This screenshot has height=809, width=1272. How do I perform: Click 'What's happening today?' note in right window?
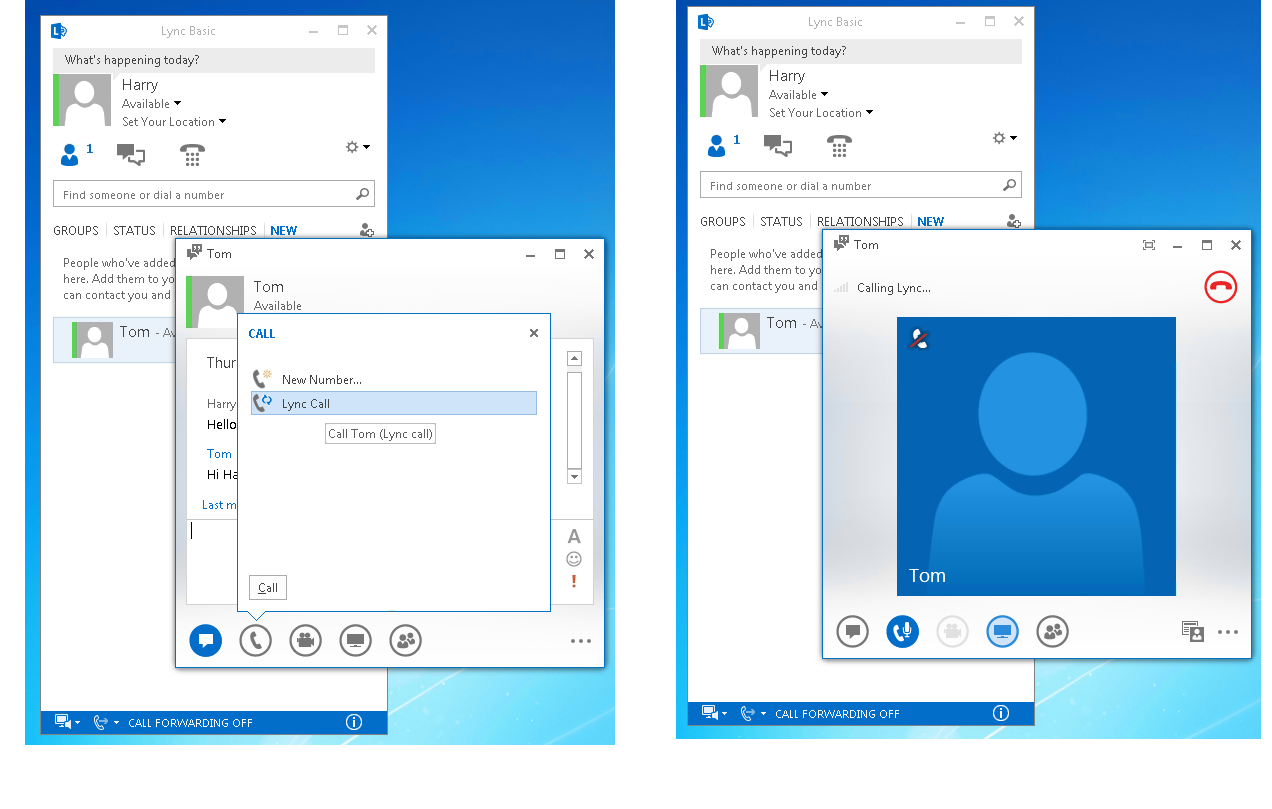861,51
